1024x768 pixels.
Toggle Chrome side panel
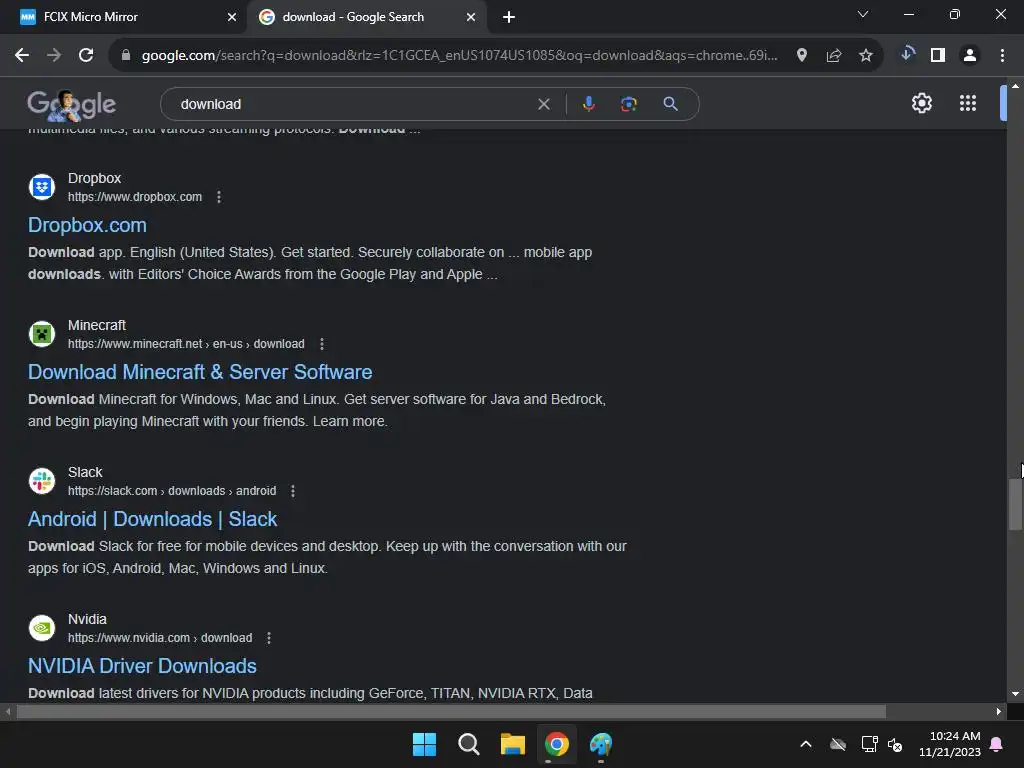(x=938, y=56)
